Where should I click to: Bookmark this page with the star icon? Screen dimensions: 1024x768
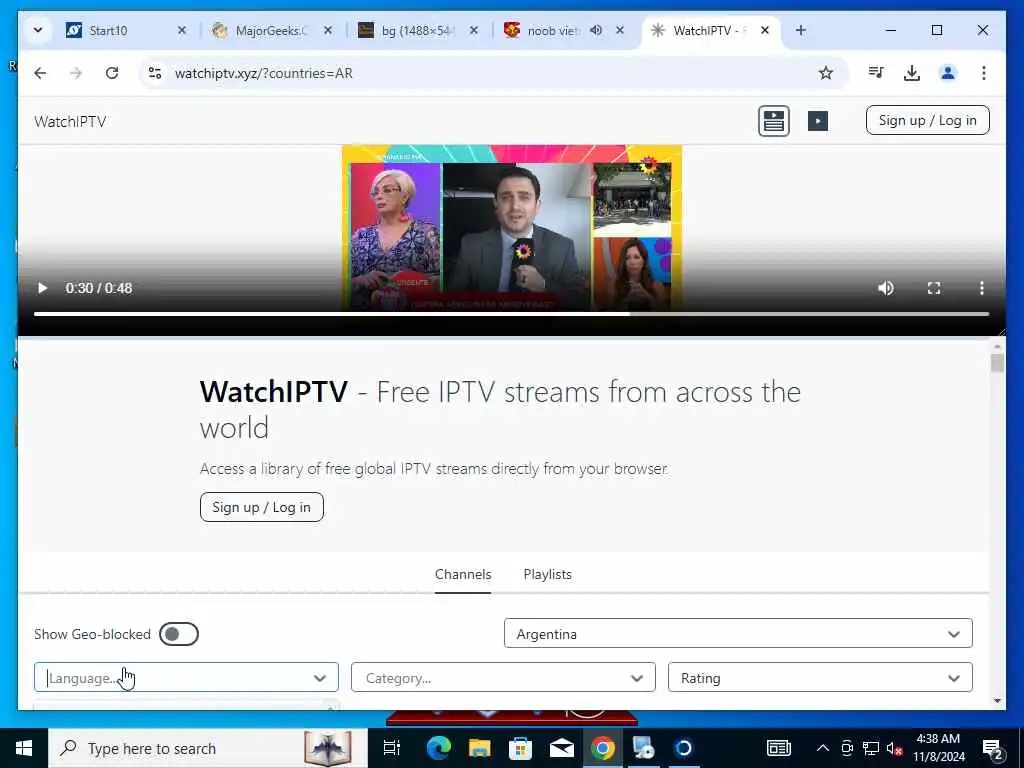[825, 73]
